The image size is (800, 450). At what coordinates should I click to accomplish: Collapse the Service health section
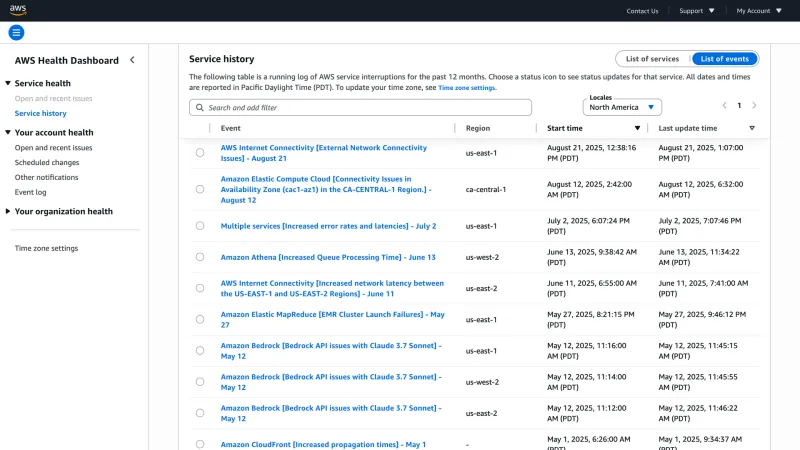tap(8, 83)
